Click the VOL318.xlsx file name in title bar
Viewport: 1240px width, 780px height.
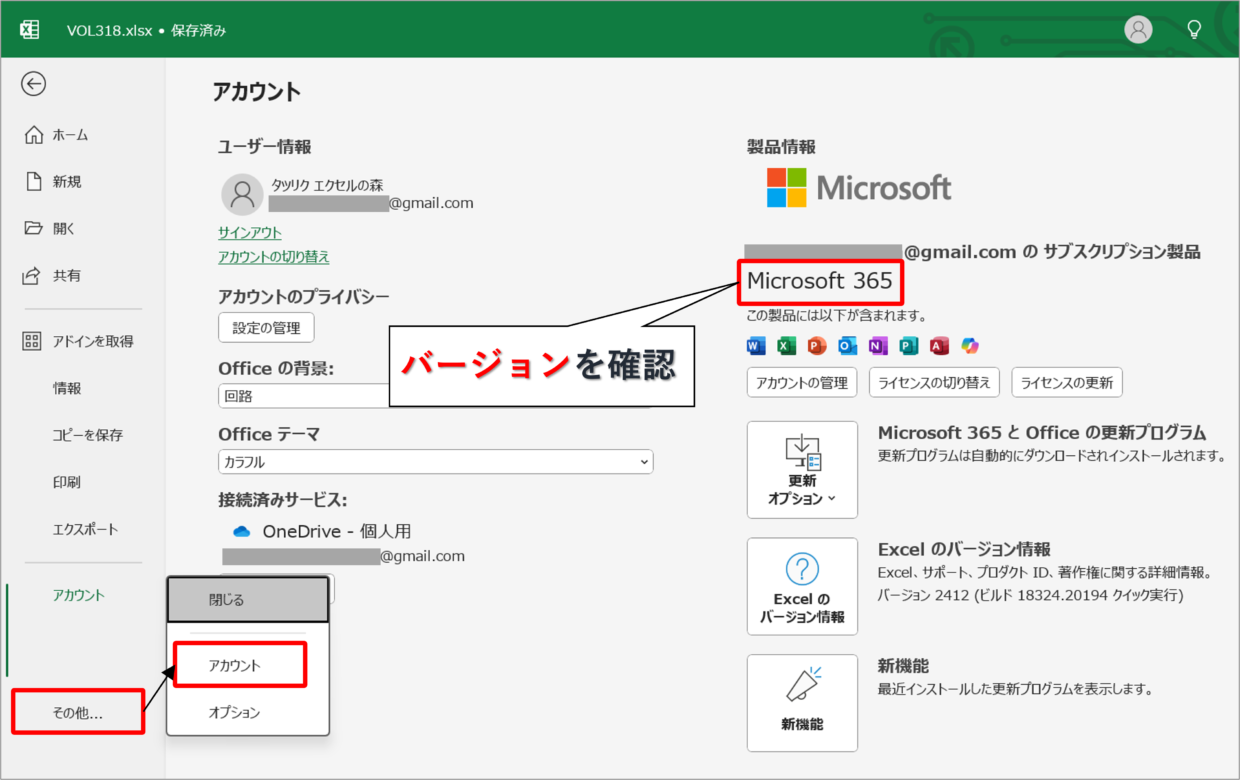click(110, 30)
